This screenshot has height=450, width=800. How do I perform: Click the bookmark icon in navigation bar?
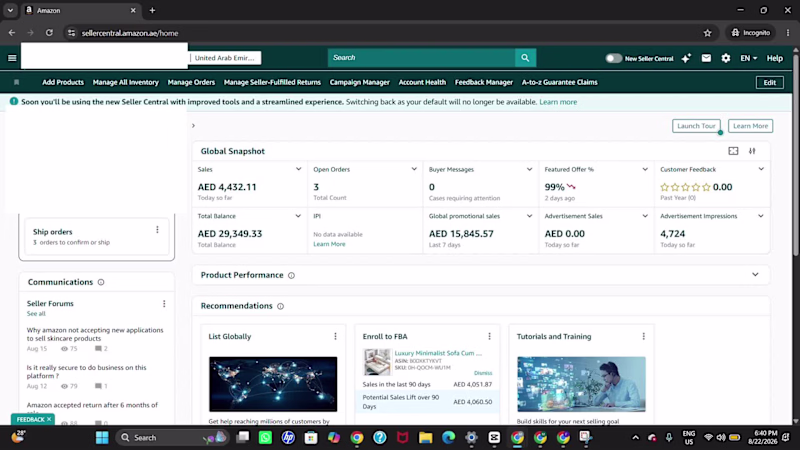click(16, 82)
